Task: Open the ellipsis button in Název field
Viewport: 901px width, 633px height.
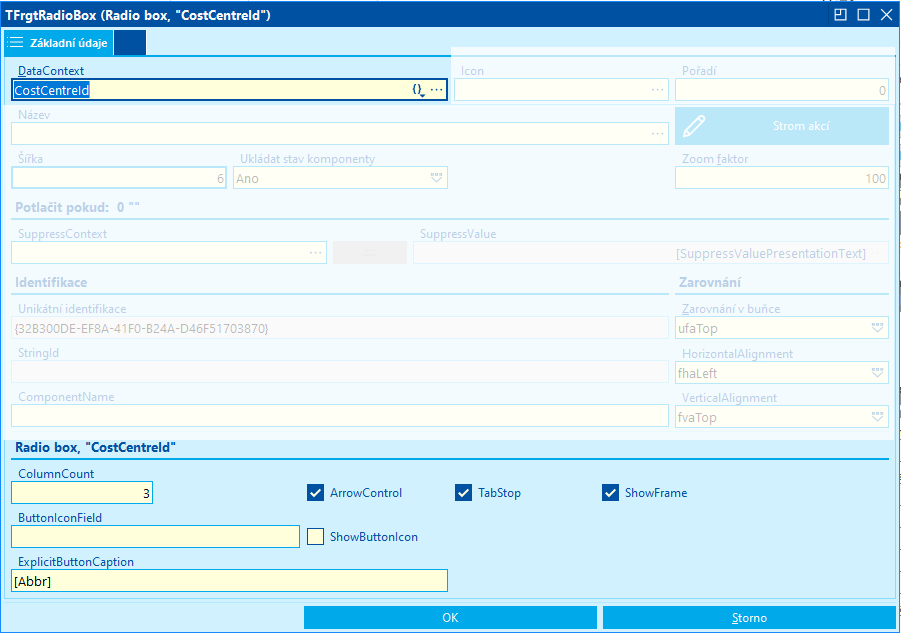Action: pyautogui.click(x=657, y=134)
